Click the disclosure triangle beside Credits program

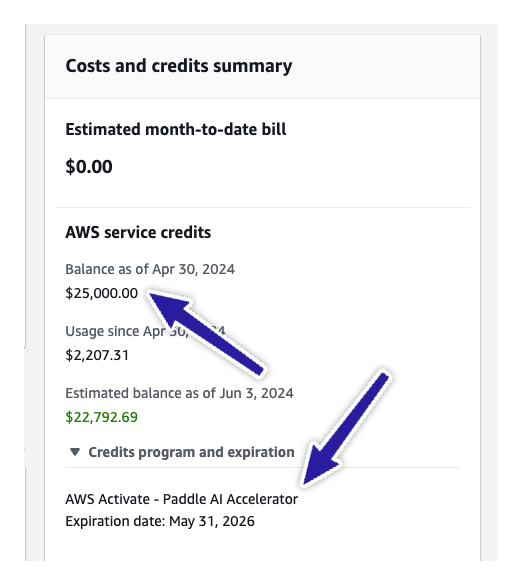(x=75, y=452)
